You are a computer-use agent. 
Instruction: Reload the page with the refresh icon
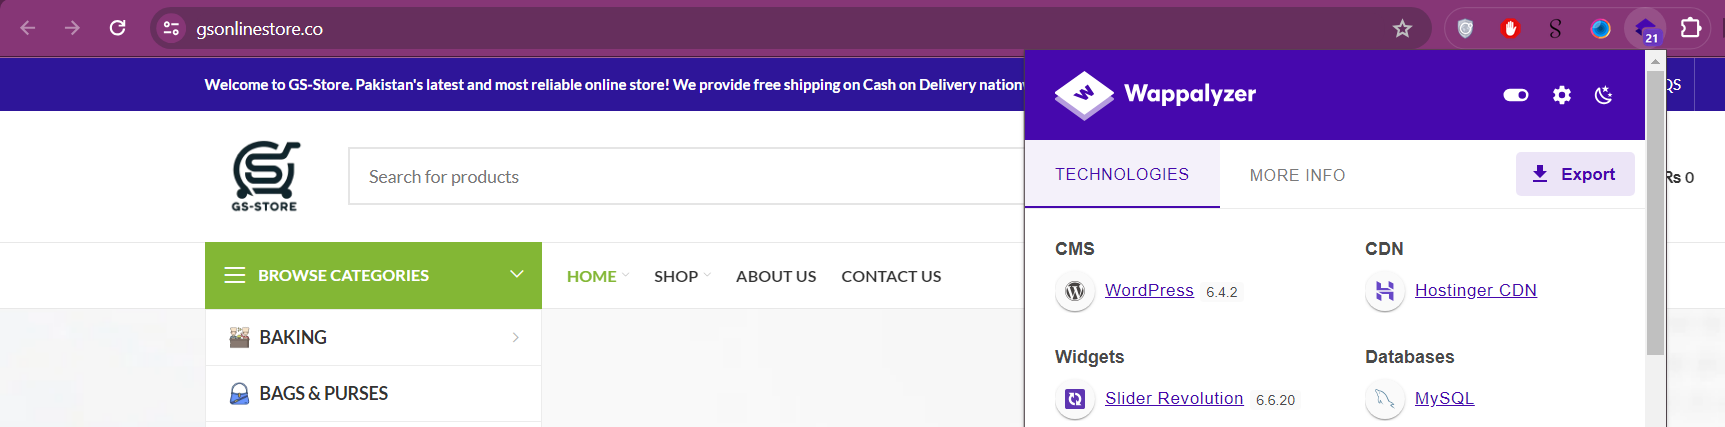[x=118, y=28]
